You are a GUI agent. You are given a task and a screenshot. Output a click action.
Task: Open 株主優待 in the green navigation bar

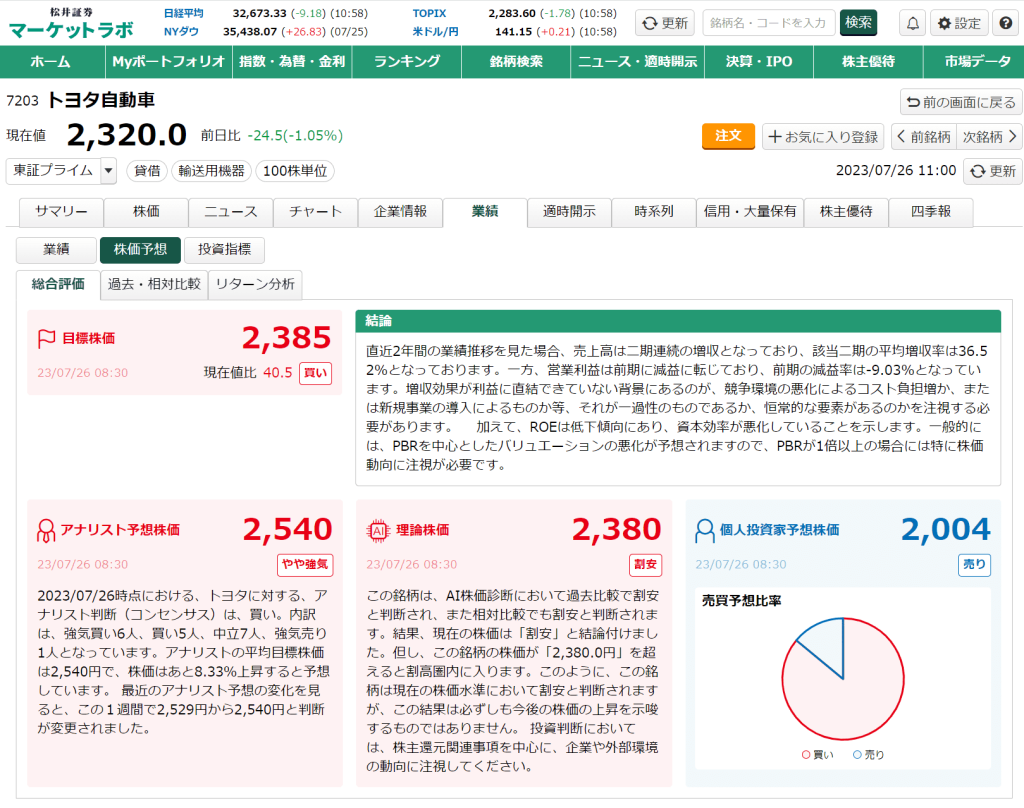point(868,61)
